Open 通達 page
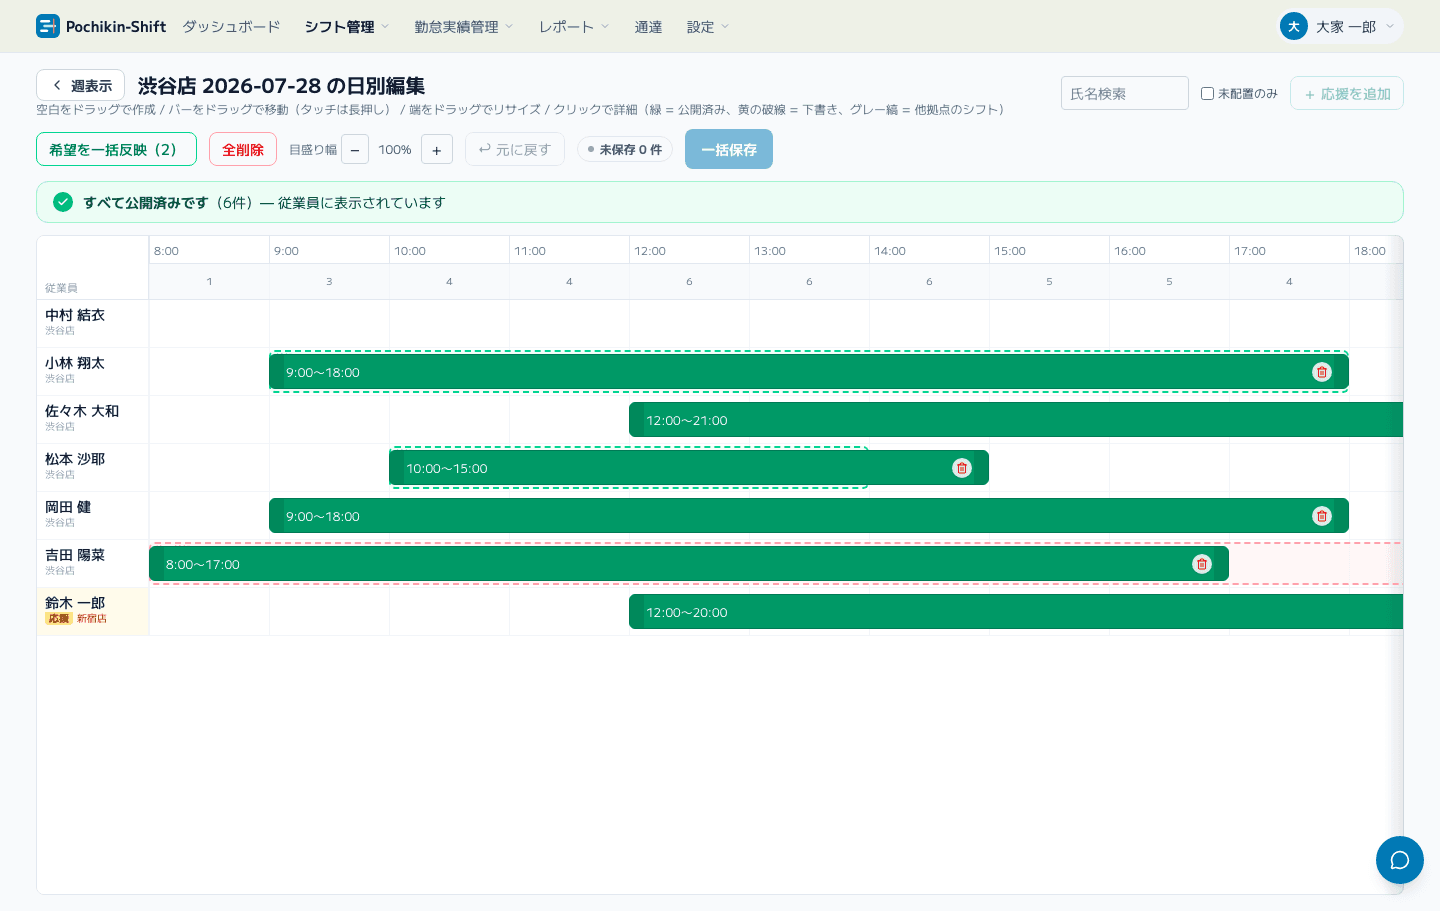The image size is (1440, 911). coord(648,27)
